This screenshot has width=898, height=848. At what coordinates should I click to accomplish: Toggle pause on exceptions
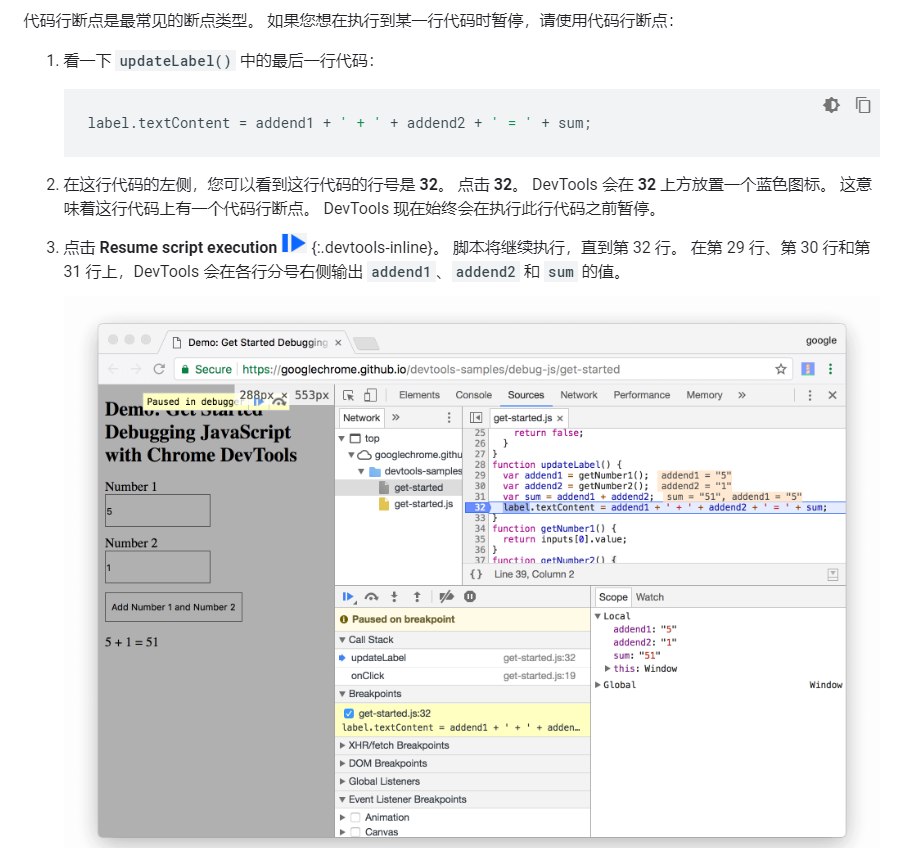[x=470, y=597]
